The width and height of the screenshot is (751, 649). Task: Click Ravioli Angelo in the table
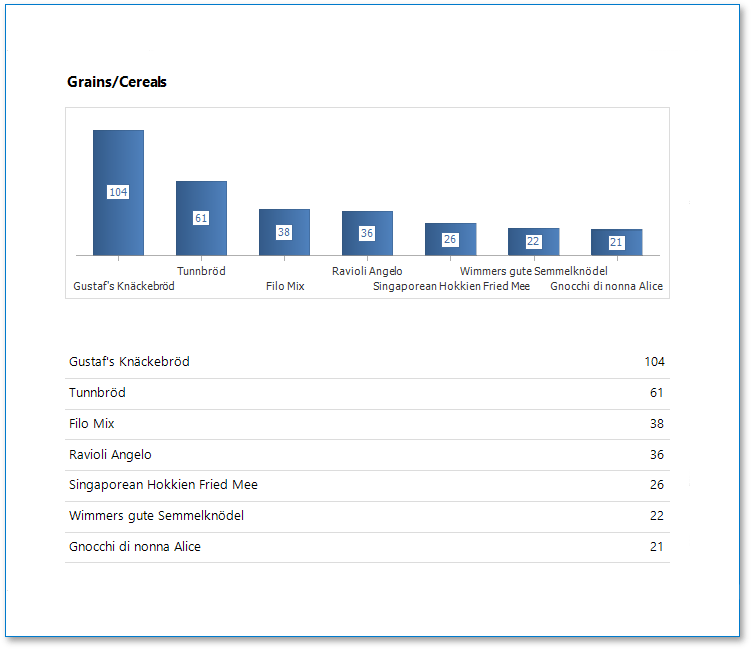pos(110,455)
